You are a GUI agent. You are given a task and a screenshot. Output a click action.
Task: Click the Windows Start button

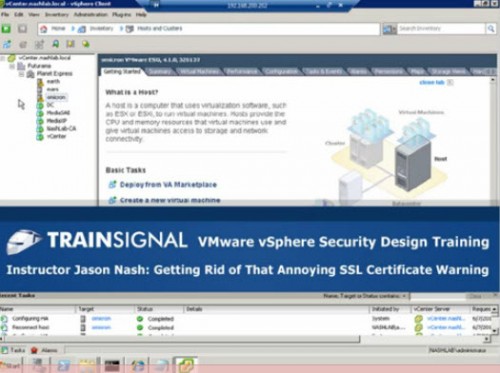click(x=11, y=365)
